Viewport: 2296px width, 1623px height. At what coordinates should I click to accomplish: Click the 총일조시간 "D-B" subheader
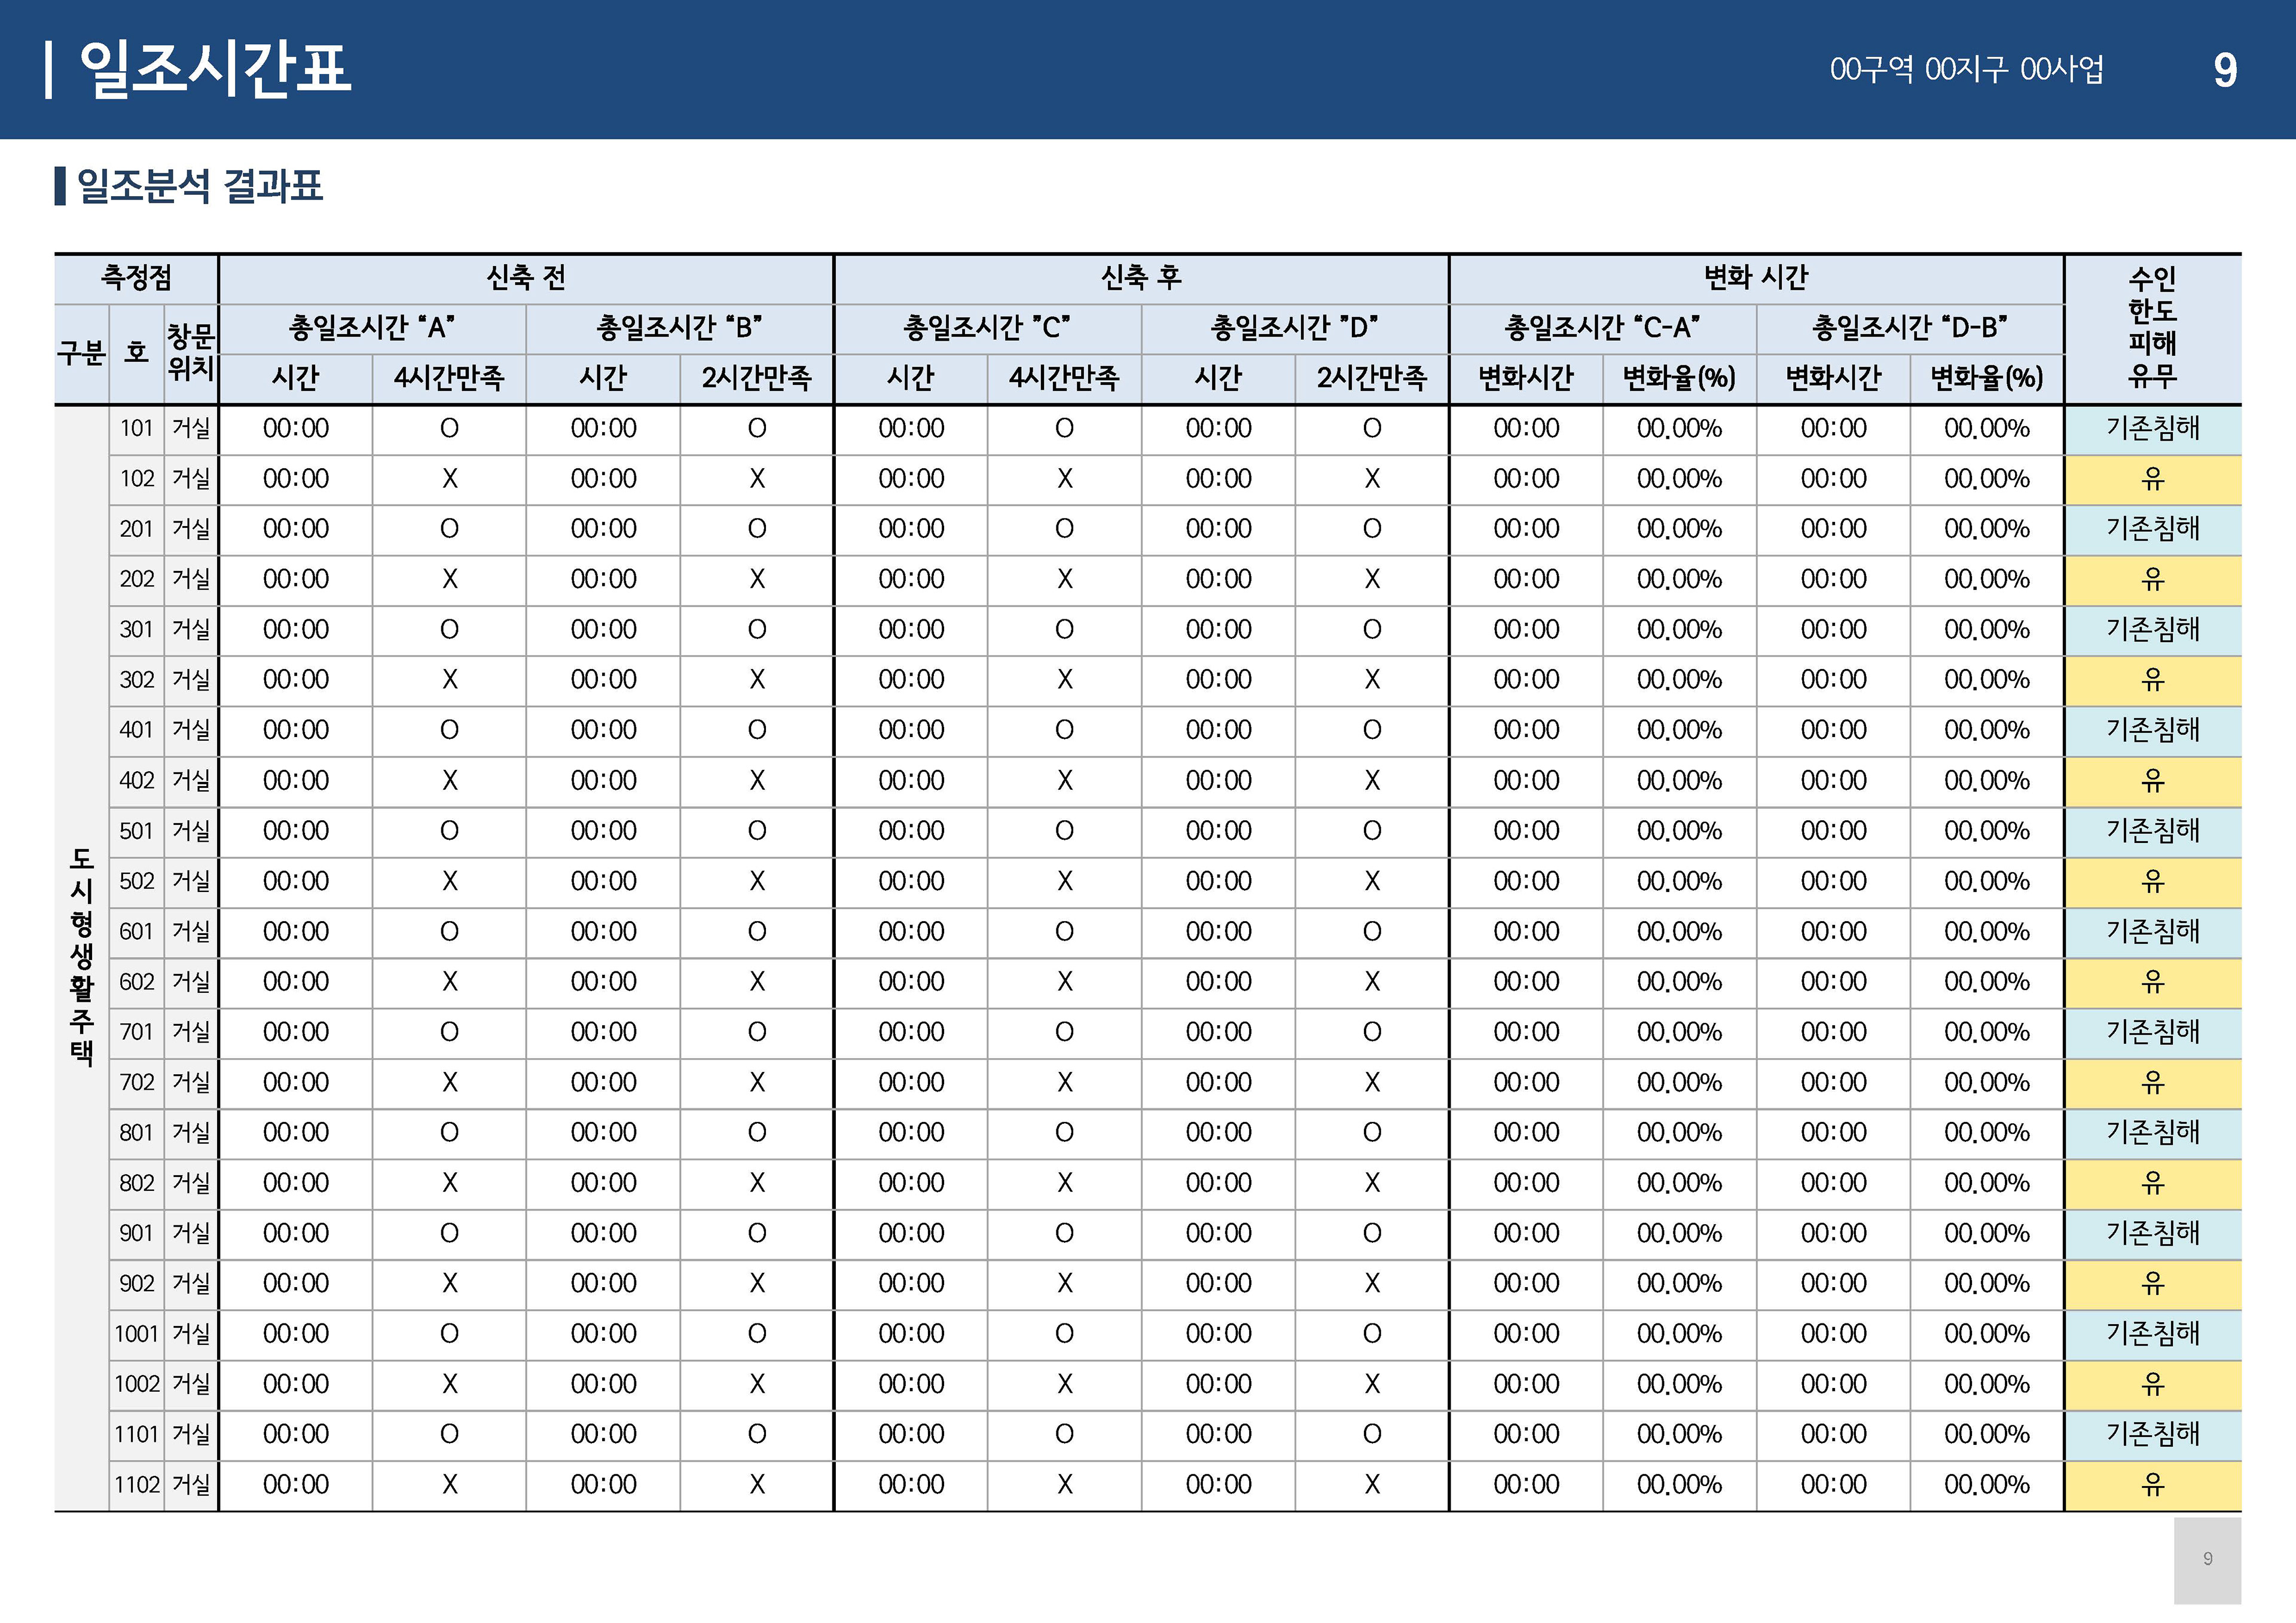click(1909, 328)
